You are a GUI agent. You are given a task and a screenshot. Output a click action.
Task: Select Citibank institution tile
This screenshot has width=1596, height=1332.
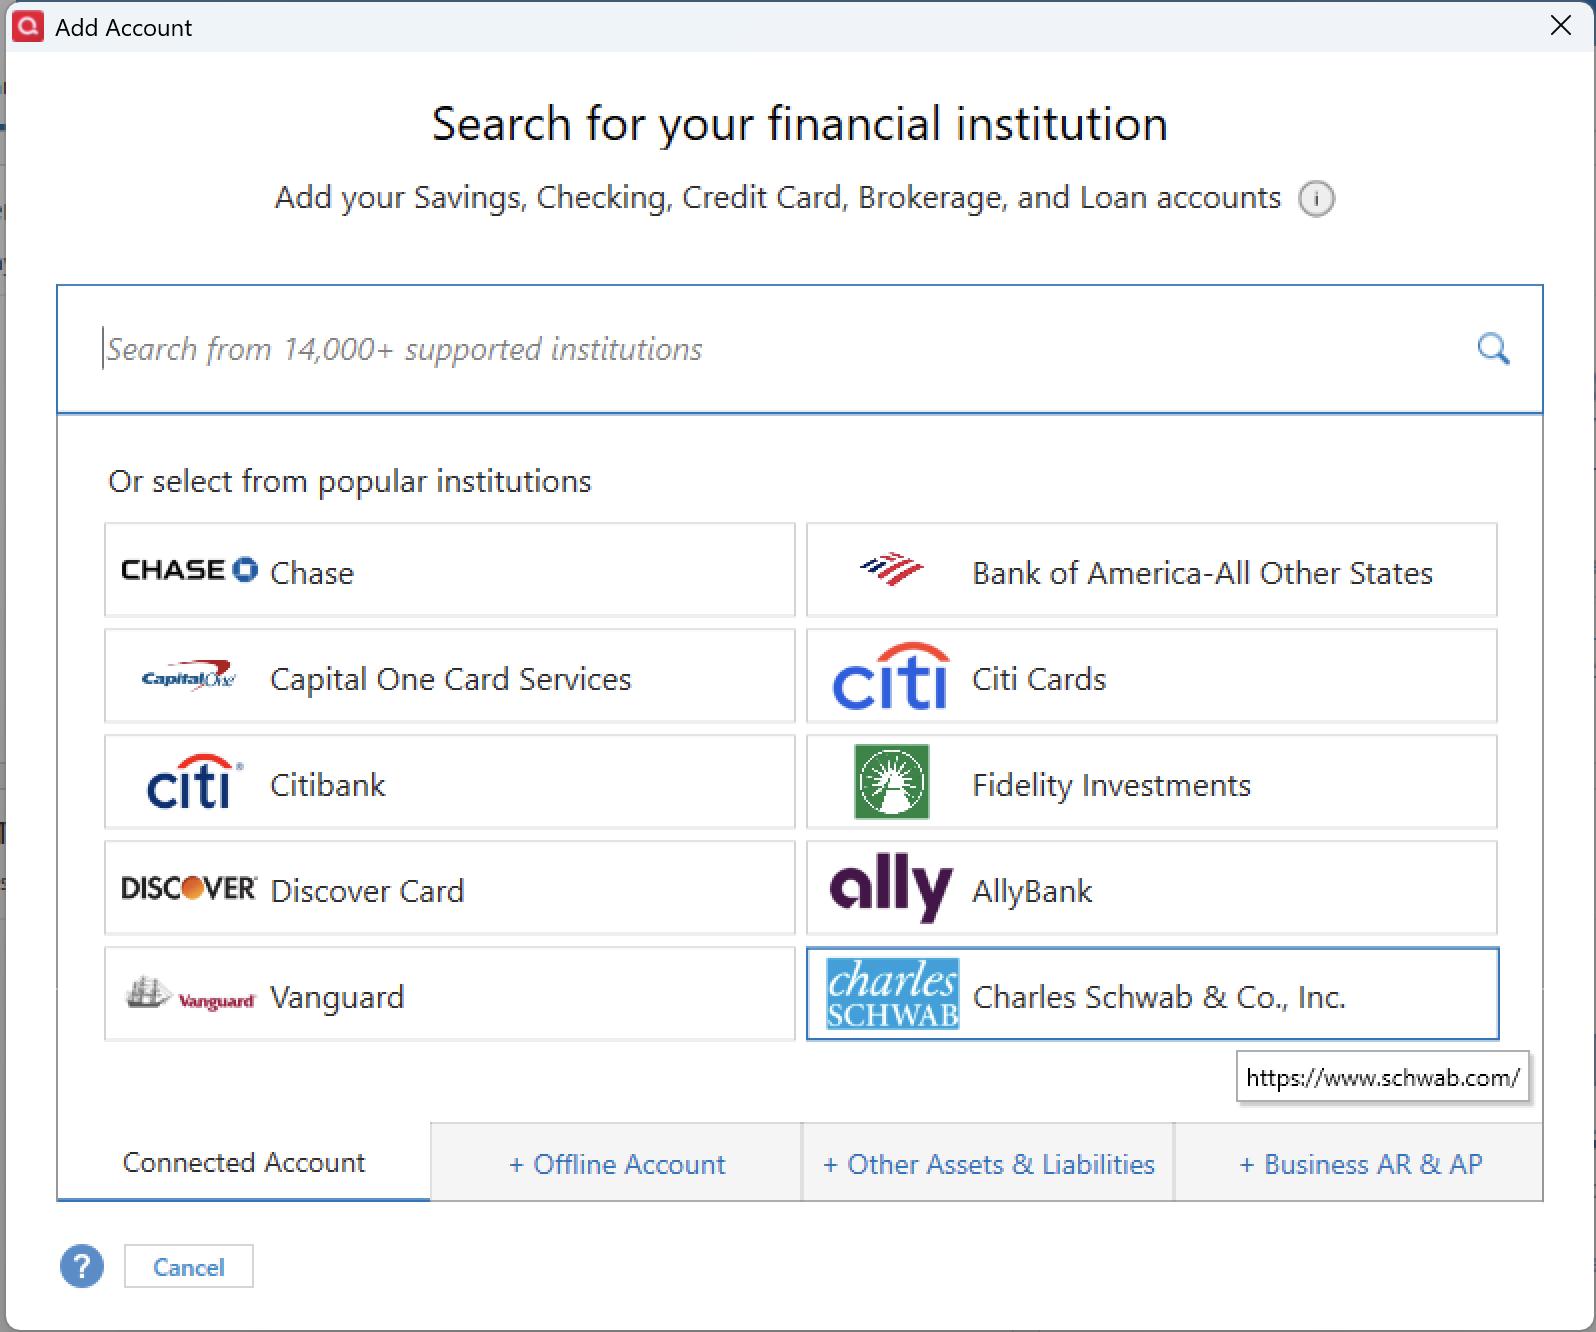pos(450,784)
